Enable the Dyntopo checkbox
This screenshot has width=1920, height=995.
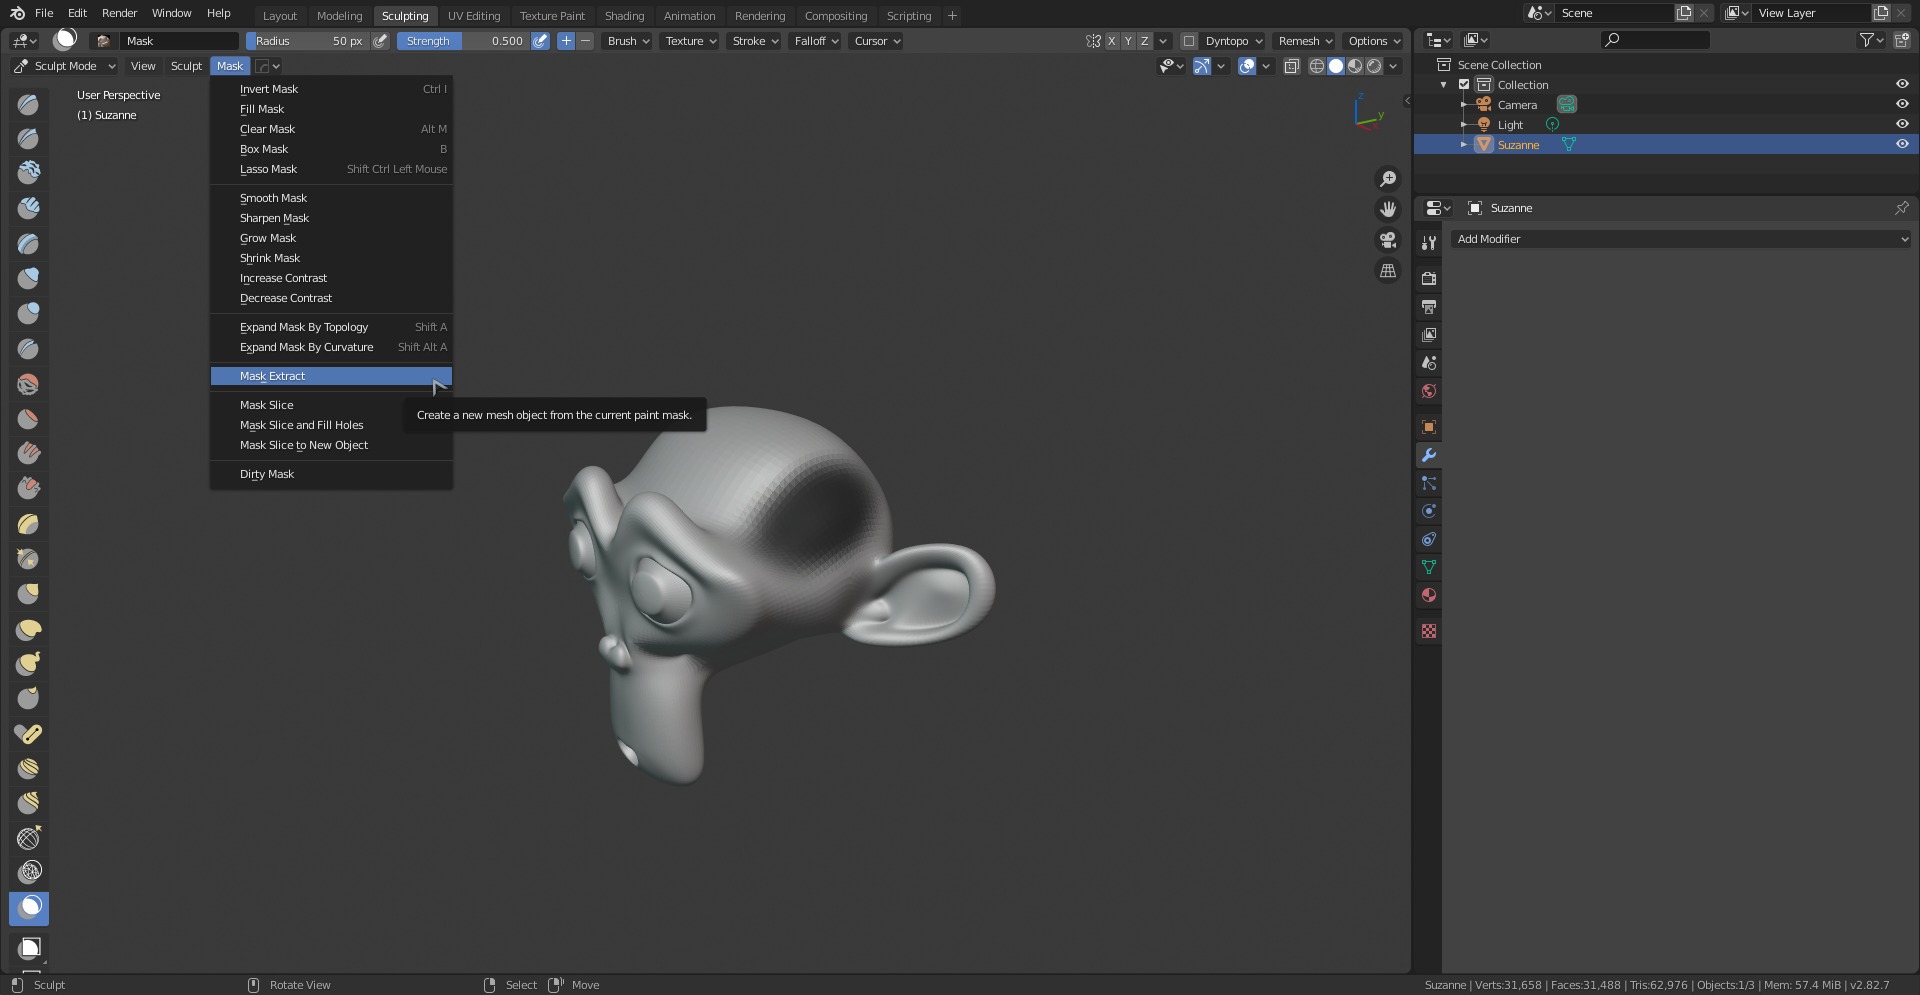pos(1189,41)
